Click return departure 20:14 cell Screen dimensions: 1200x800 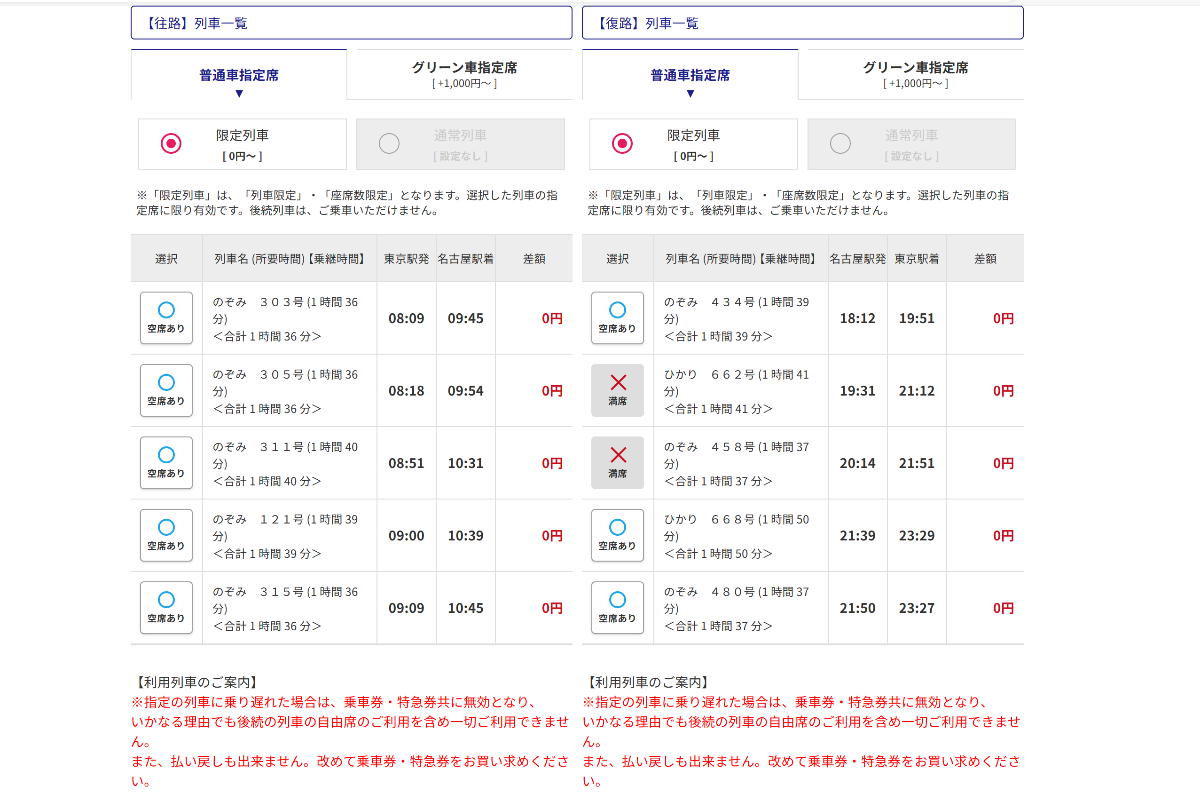coord(858,463)
